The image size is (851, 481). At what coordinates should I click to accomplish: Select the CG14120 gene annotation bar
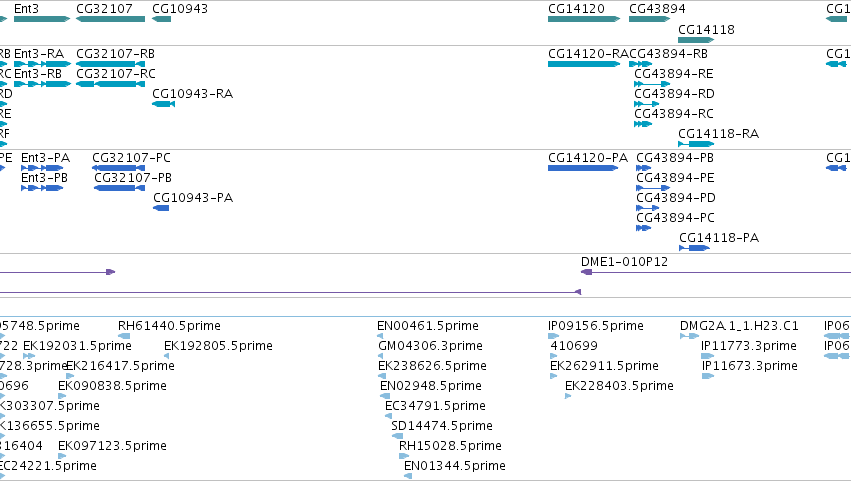pyautogui.click(x=584, y=19)
